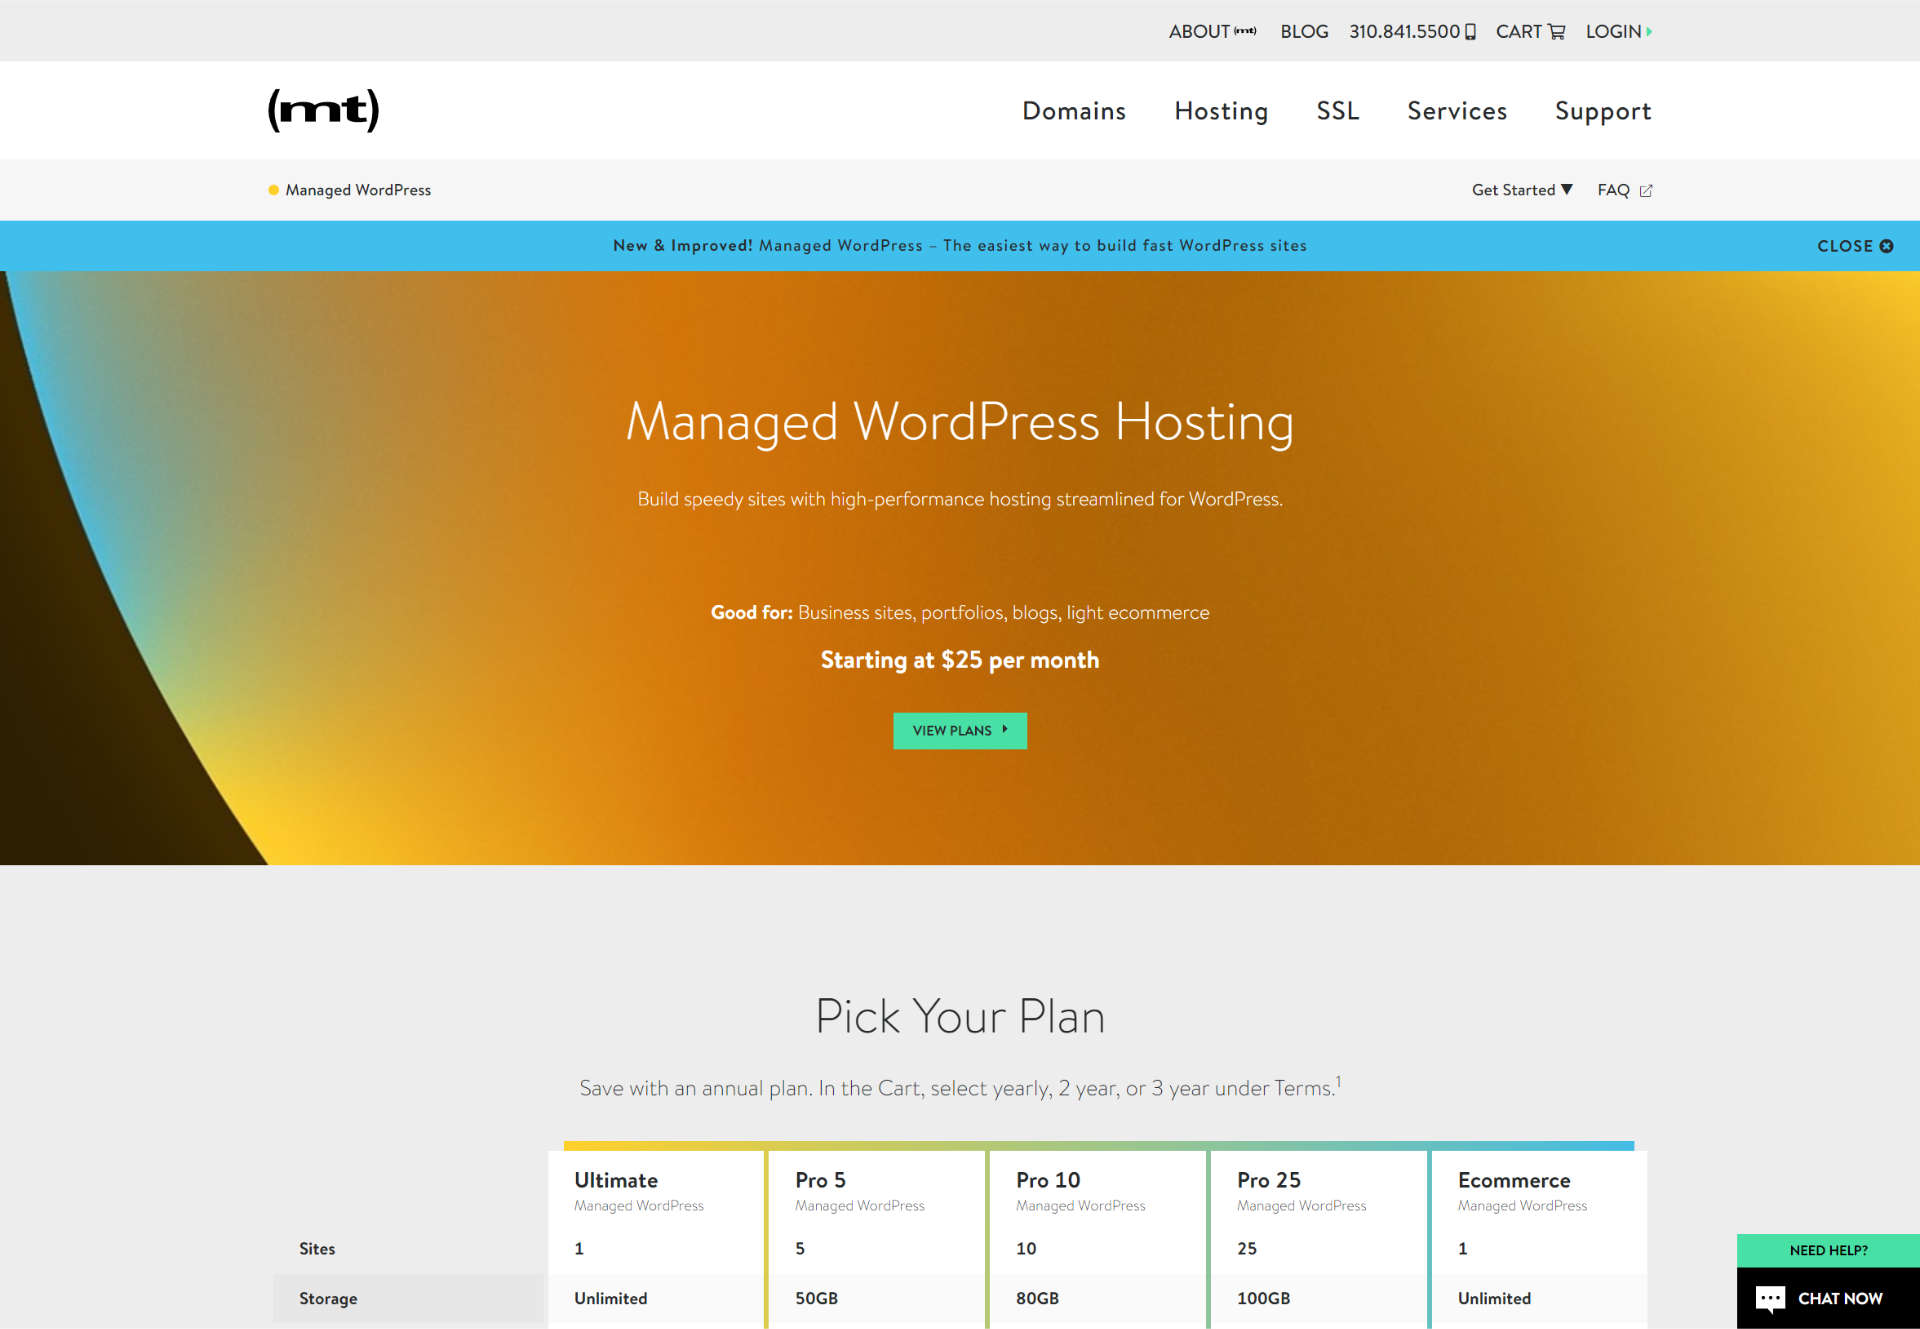Image resolution: width=1920 pixels, height=1329 pixels.
Task: Click the footnote 1 superscript after Terms
Action: 1338,1081
